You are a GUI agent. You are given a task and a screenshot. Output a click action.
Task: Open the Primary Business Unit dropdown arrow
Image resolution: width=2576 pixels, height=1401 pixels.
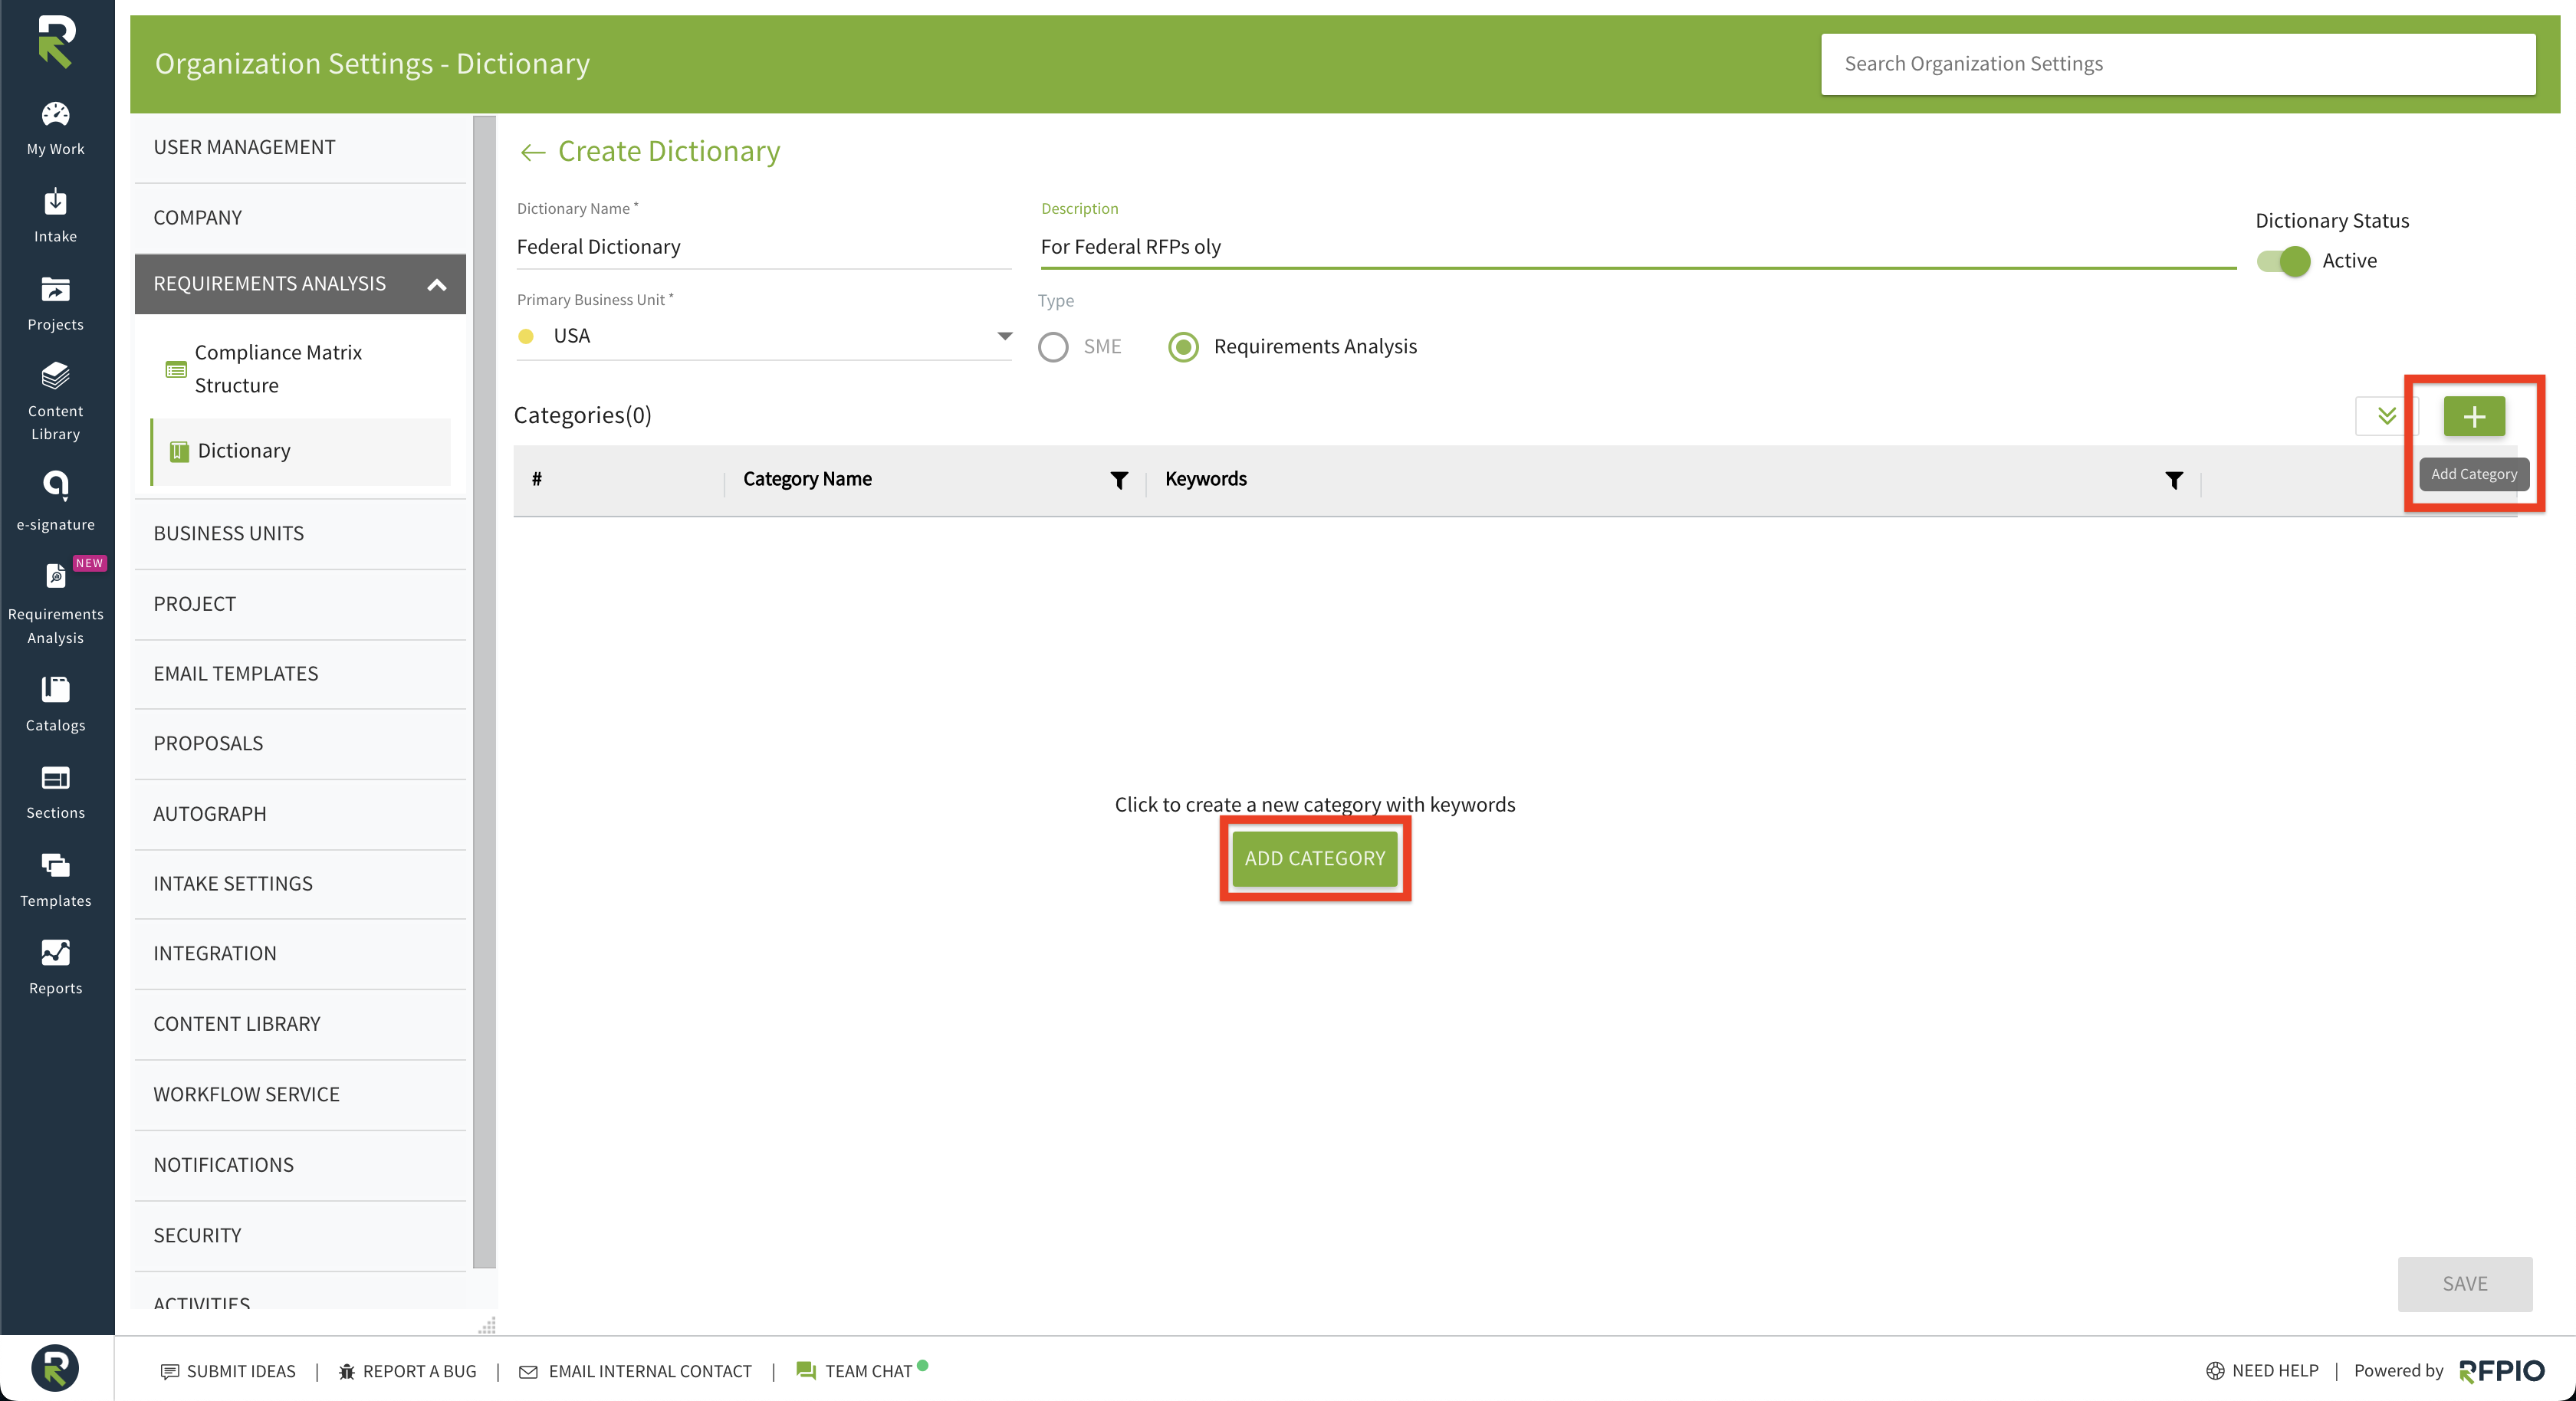pyautogui.click(x=1005, y=336)
